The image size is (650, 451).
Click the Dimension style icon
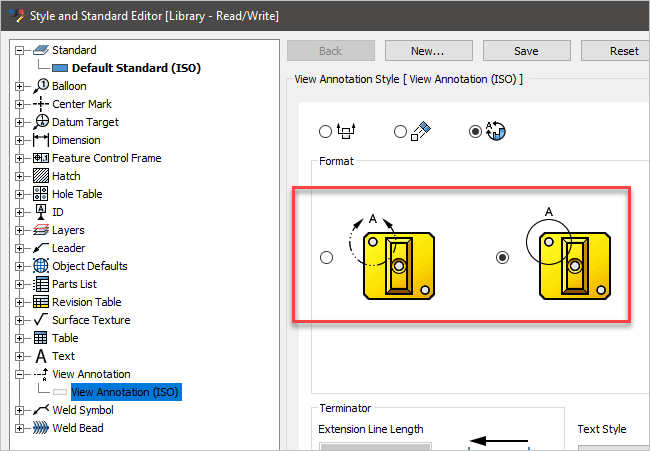pyautogui.click(x=41, y=140)
